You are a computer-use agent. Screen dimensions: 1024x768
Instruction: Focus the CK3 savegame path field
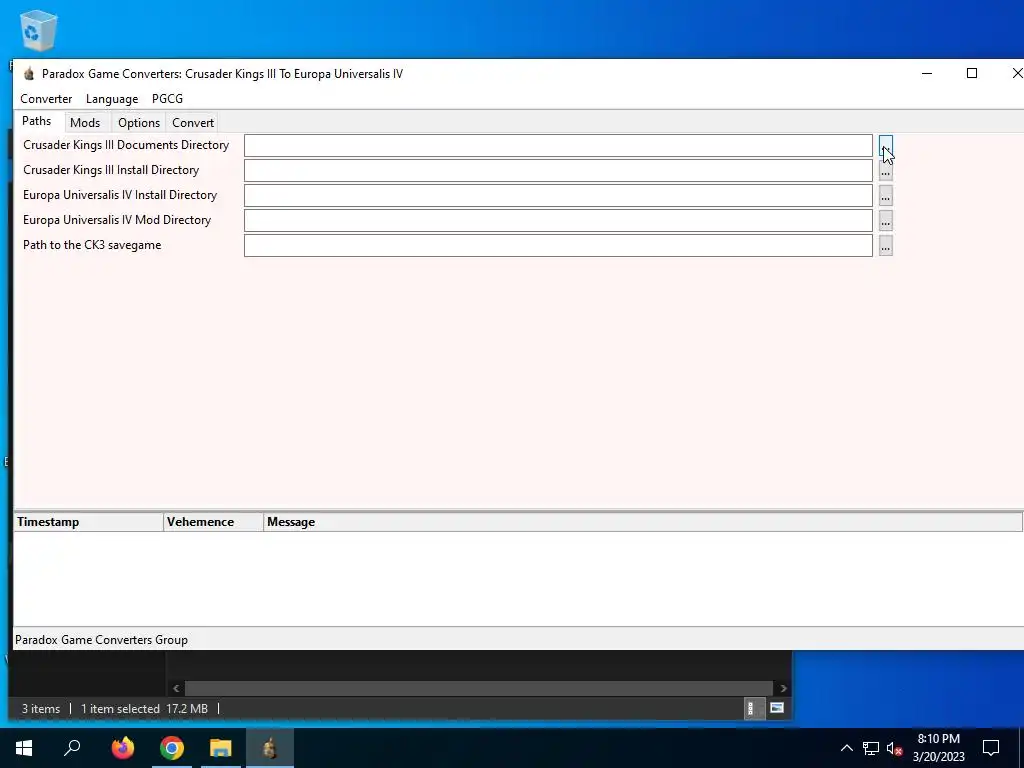[x=558, y=246]
